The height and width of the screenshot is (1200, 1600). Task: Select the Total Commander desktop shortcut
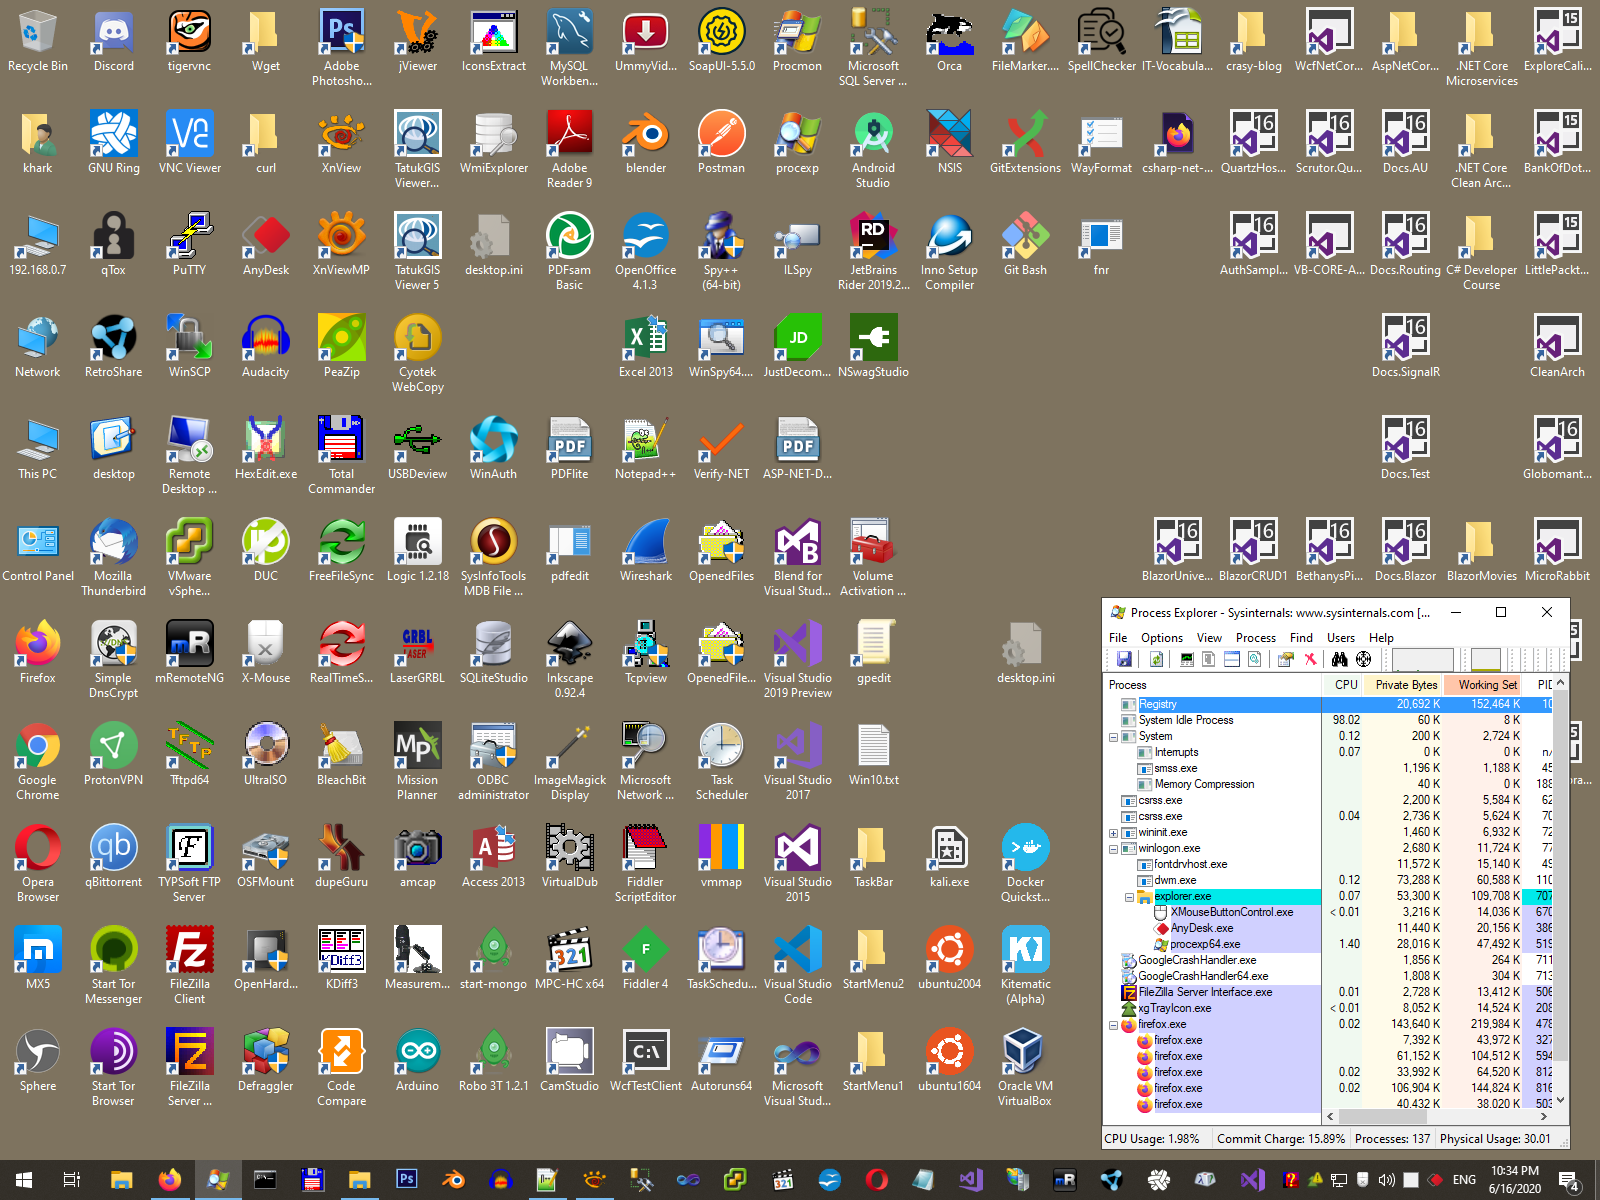point(342,456)
